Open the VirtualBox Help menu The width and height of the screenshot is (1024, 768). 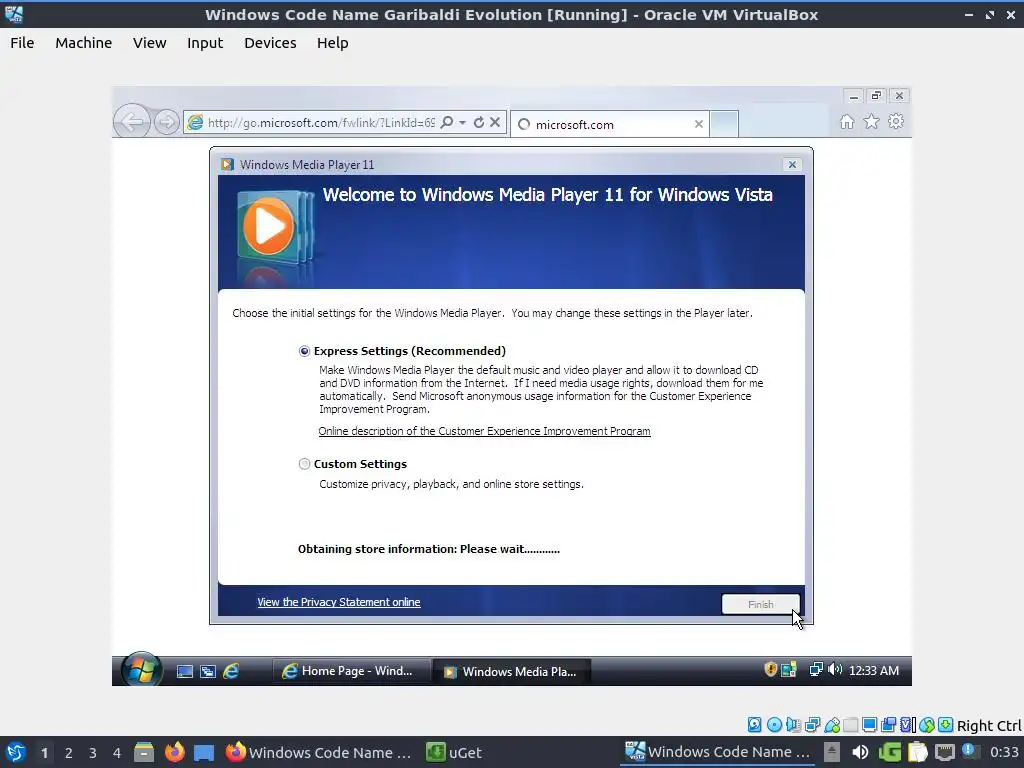[332, 43]
